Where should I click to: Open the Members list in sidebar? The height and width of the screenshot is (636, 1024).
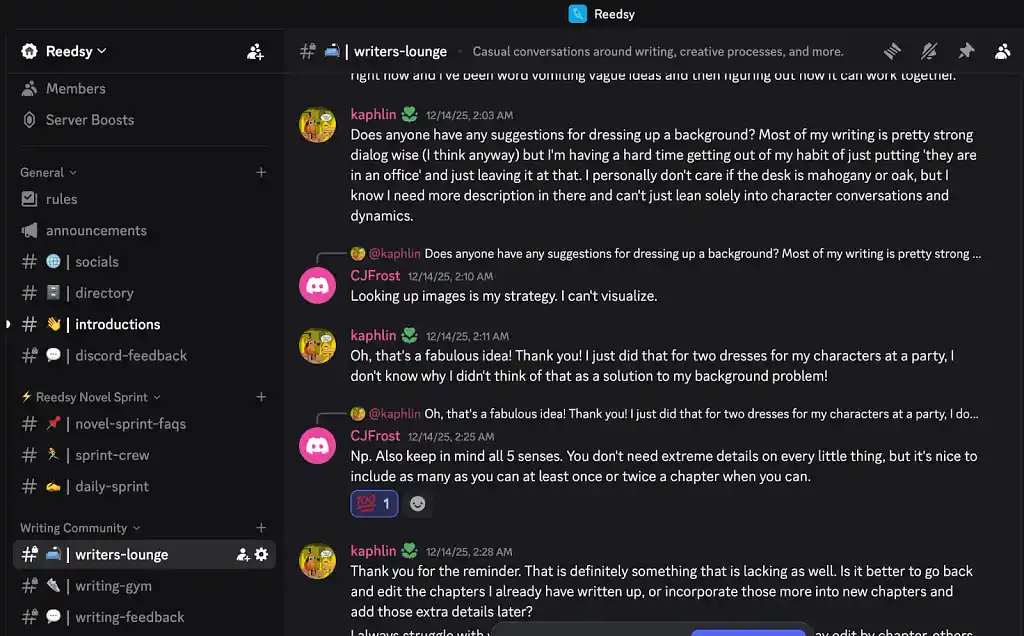point(75,89)
